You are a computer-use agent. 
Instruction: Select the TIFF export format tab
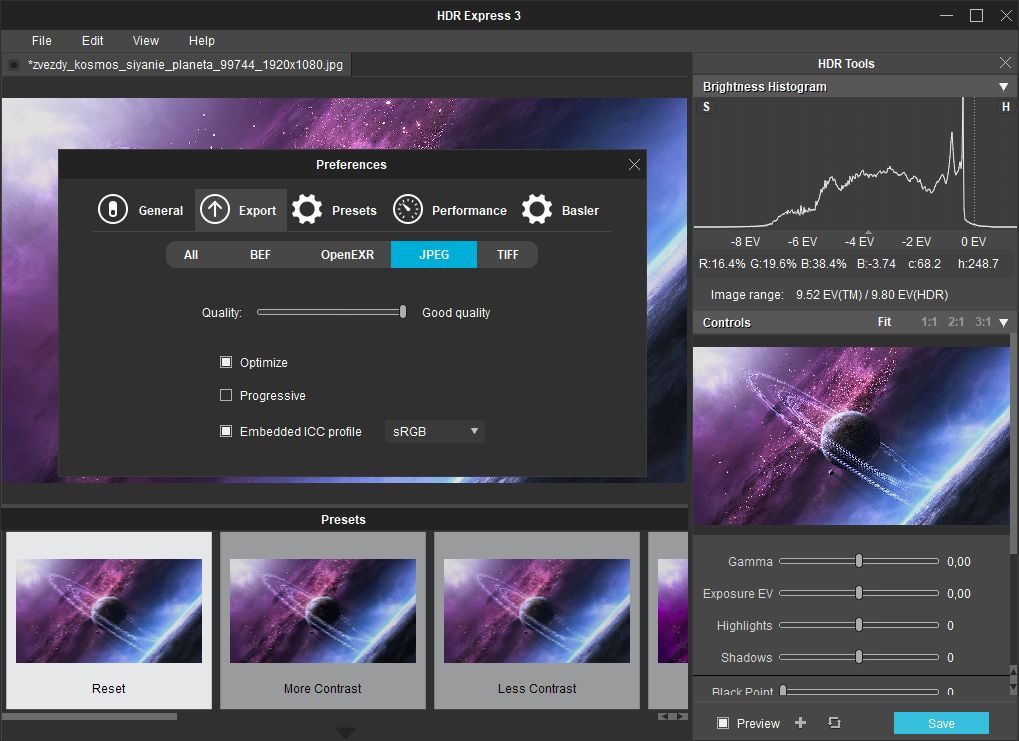coord(508,255)
